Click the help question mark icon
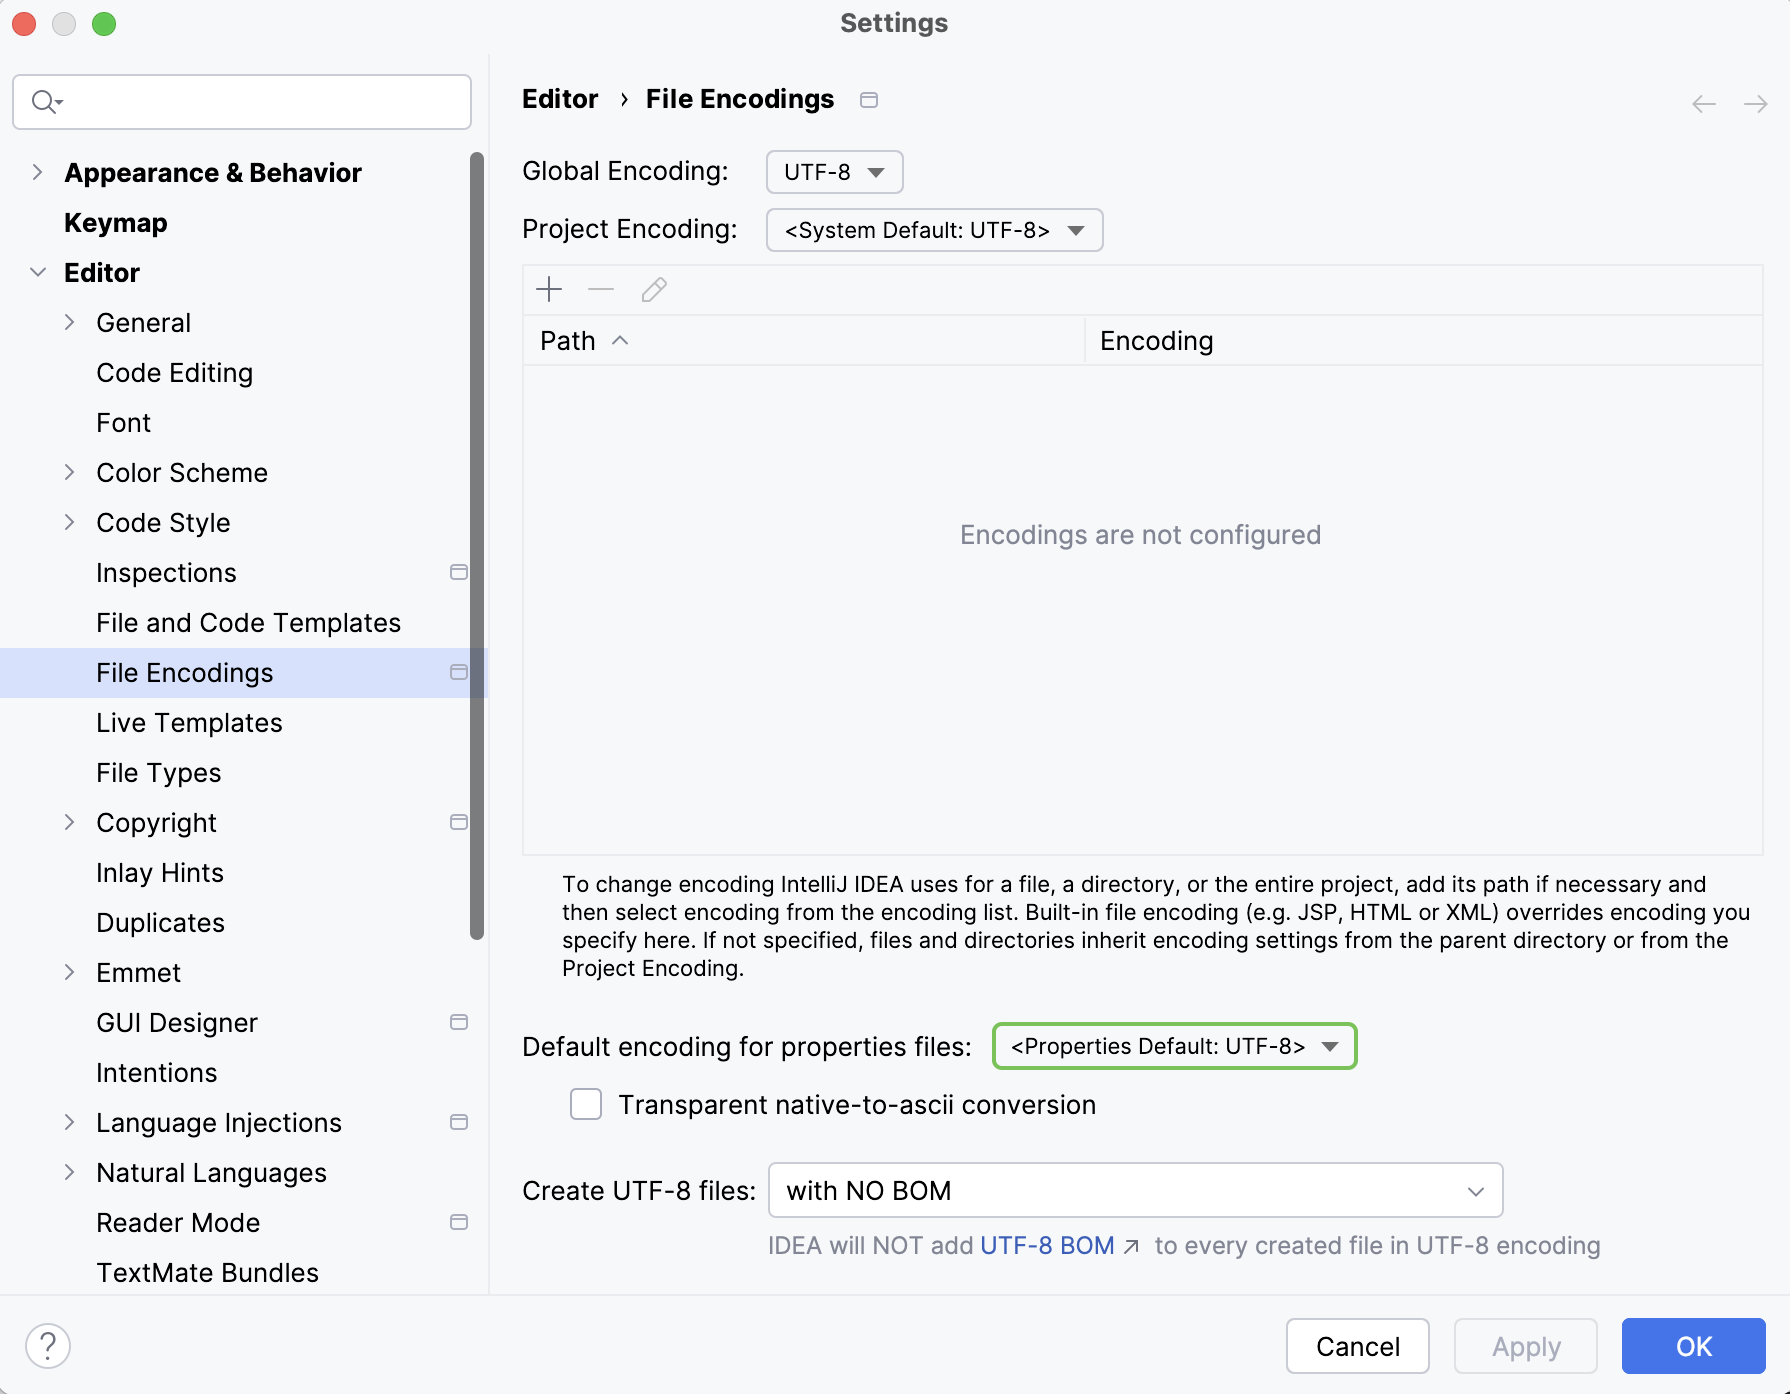 click(x=48, y=1346)
